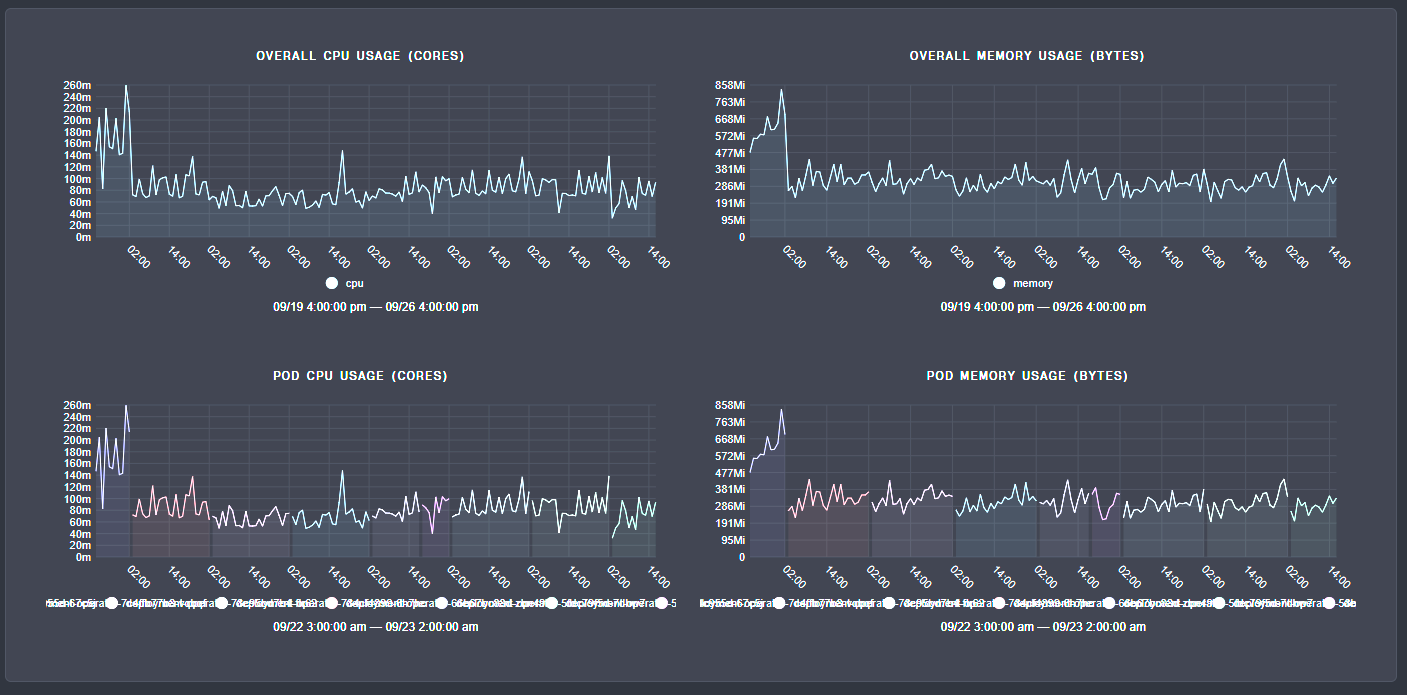Image resolution: width=1407 pixels, height=695 pixels.
Task: Click the highest peak in Pod Memory chart
Action: click(x=781, y=410)
